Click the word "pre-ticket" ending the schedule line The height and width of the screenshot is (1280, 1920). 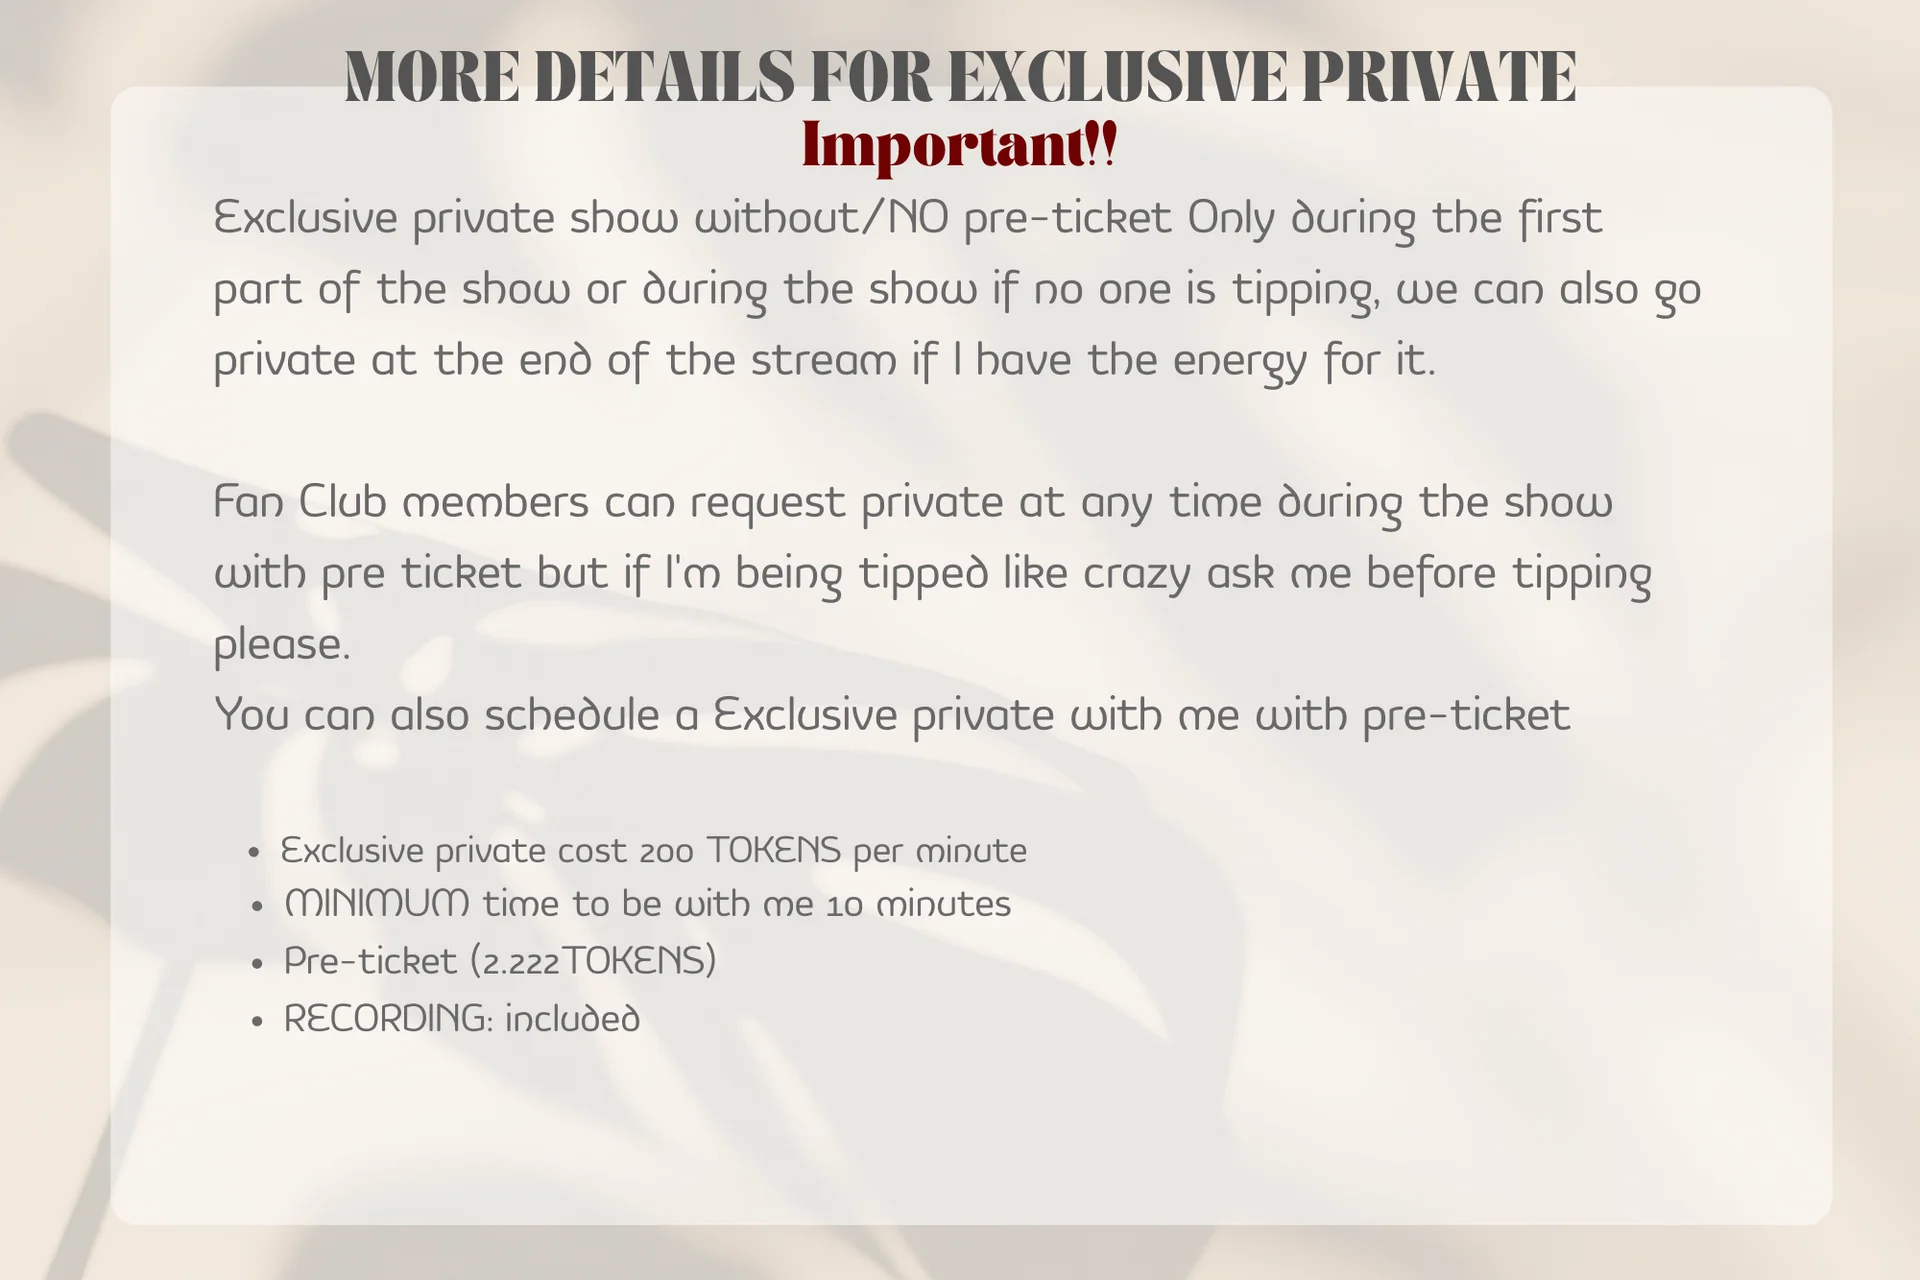click(x=1466, y=716)
